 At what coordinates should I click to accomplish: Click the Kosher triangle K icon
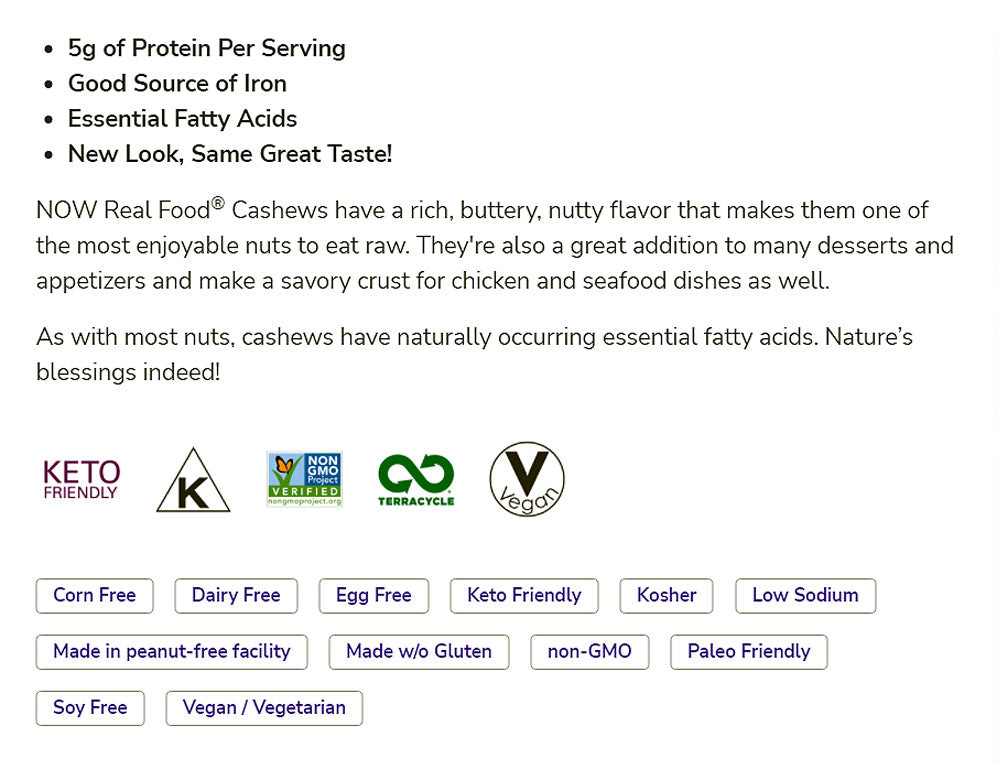point(193,481)
